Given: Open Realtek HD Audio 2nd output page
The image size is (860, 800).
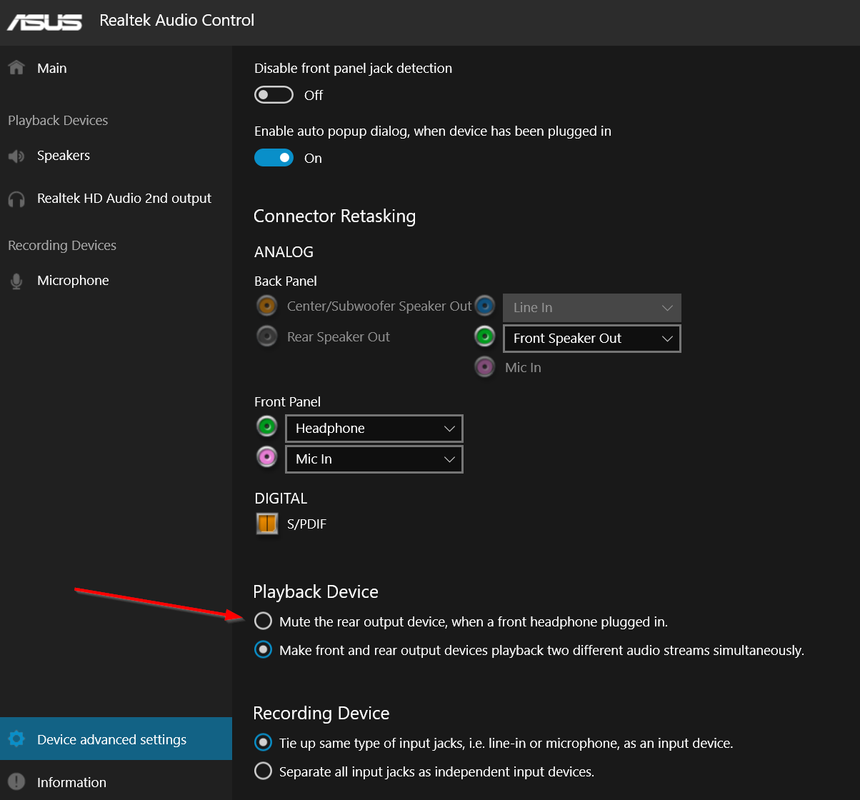Looking at the screenshot, I should point(116,198).
